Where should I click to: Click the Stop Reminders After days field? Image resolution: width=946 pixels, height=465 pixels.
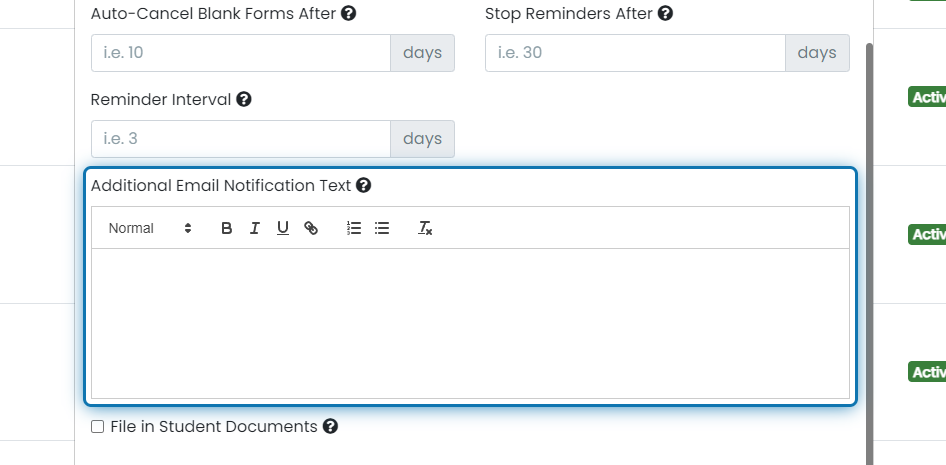[x=635, y=53]
